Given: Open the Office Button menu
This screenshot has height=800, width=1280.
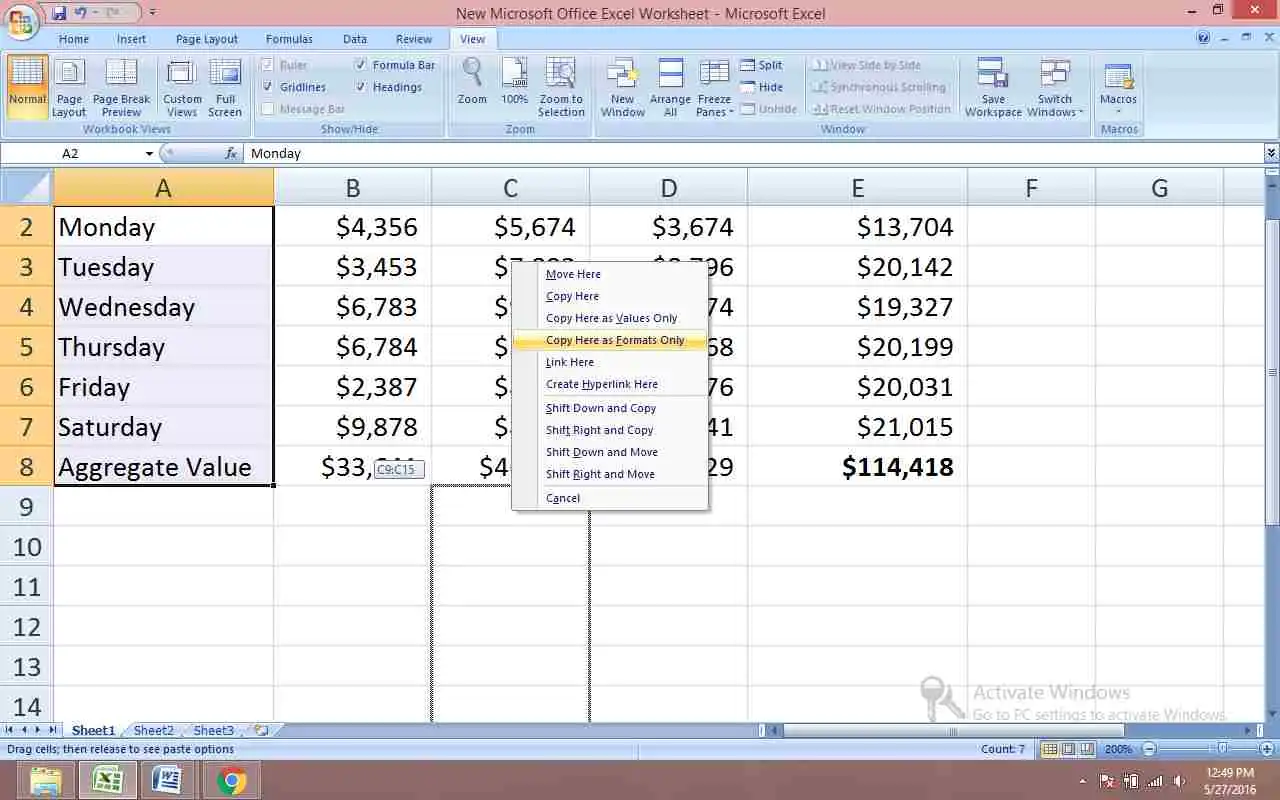Looking at the screenshot, I should pos(21,20).
